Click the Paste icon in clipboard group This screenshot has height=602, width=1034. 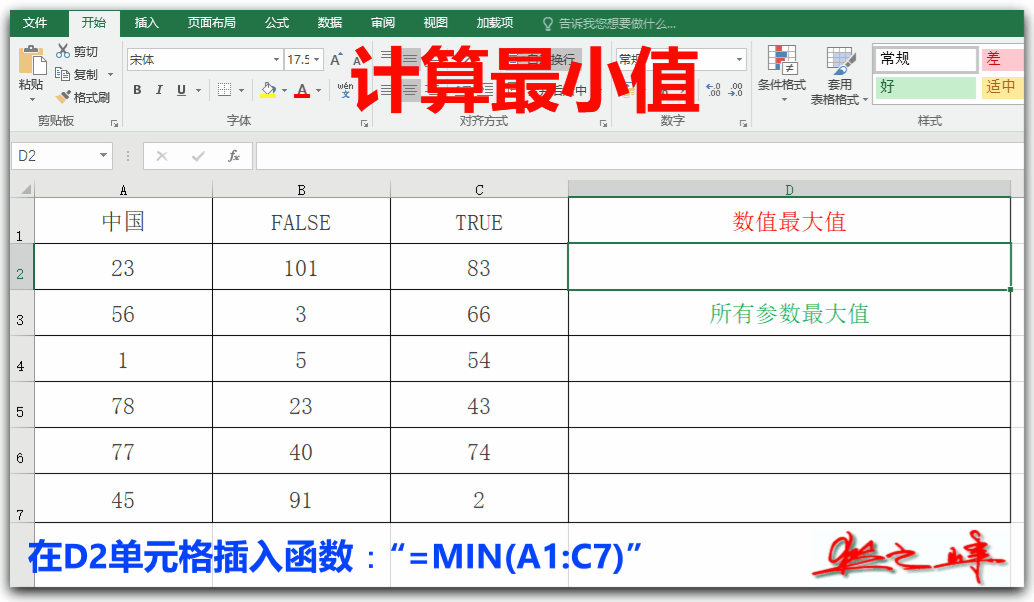(31, 61)
